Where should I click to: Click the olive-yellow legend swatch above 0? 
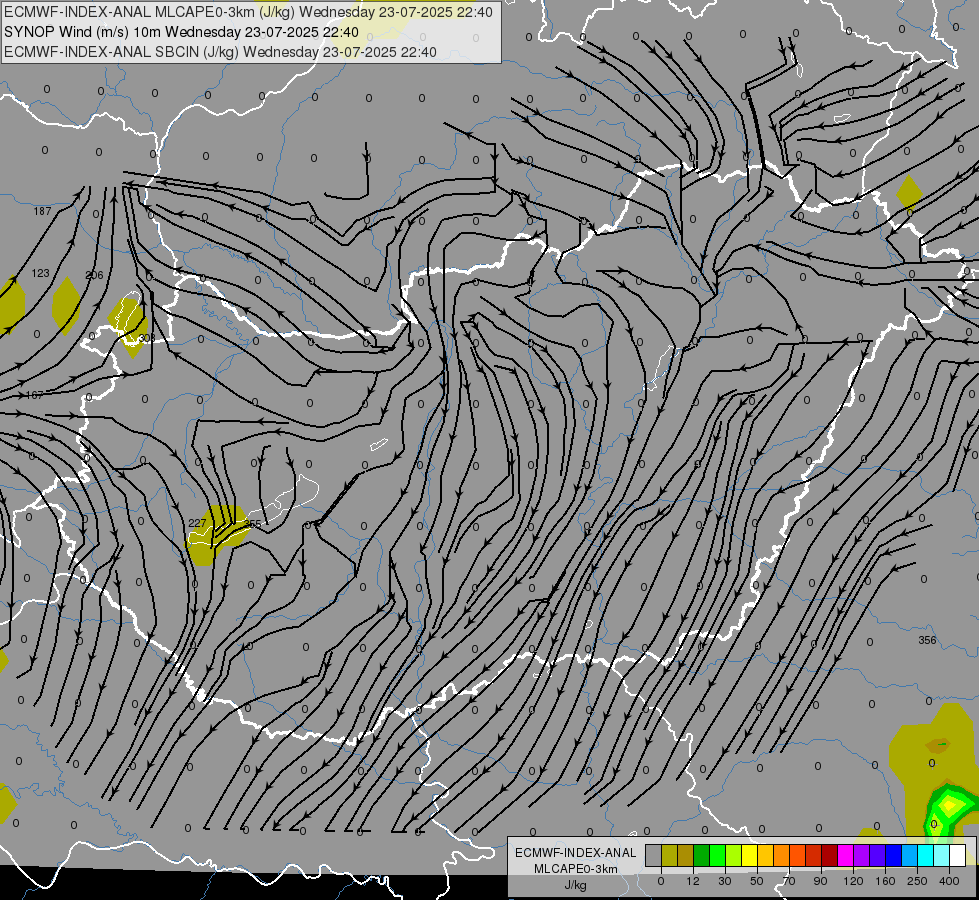pos(669,855)
